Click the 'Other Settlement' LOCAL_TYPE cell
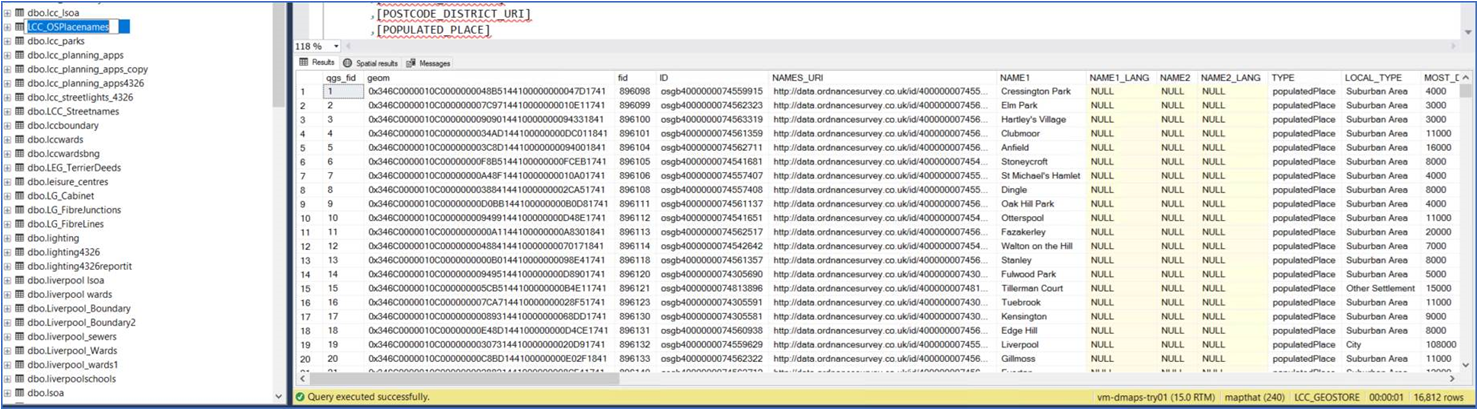The height and width of the screenshot is (411, 1479). (x=1381, y=288)
